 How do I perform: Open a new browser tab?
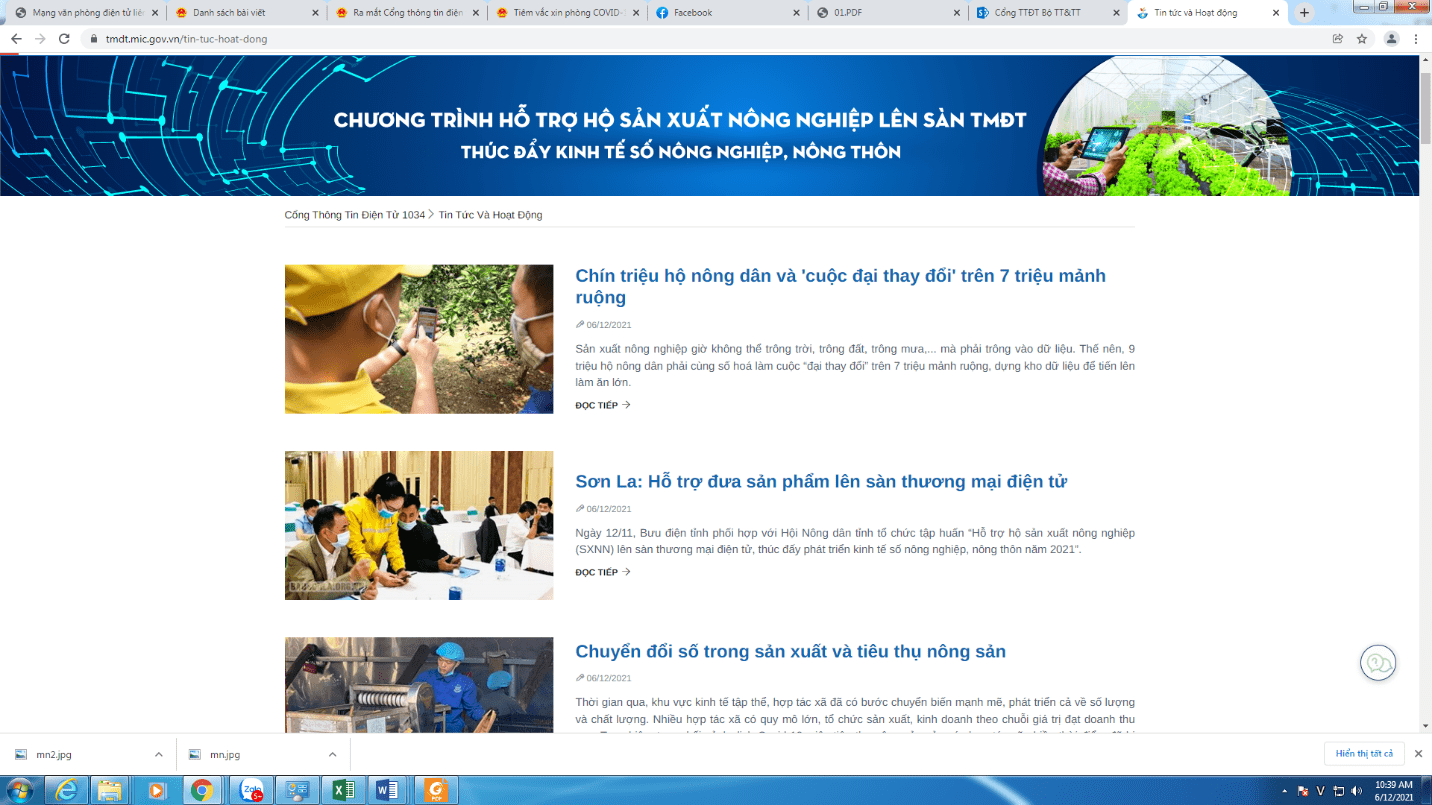tap(1304, 13)
